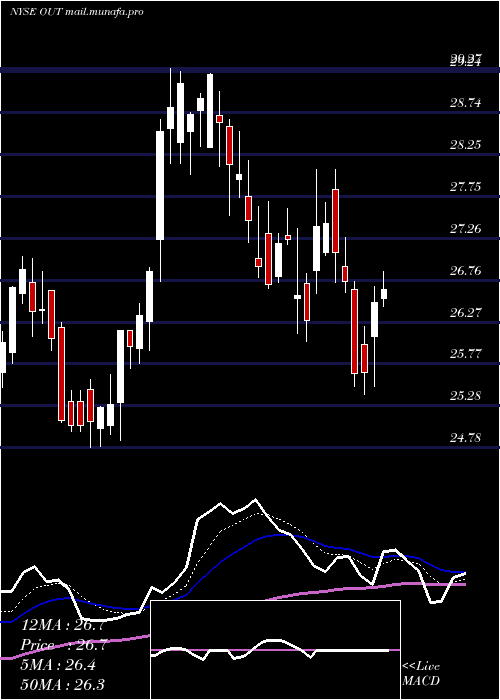The height and width of the screenshot is (700, 500).
Task: Click the 27.75 price level label
Action: [466, 187]
